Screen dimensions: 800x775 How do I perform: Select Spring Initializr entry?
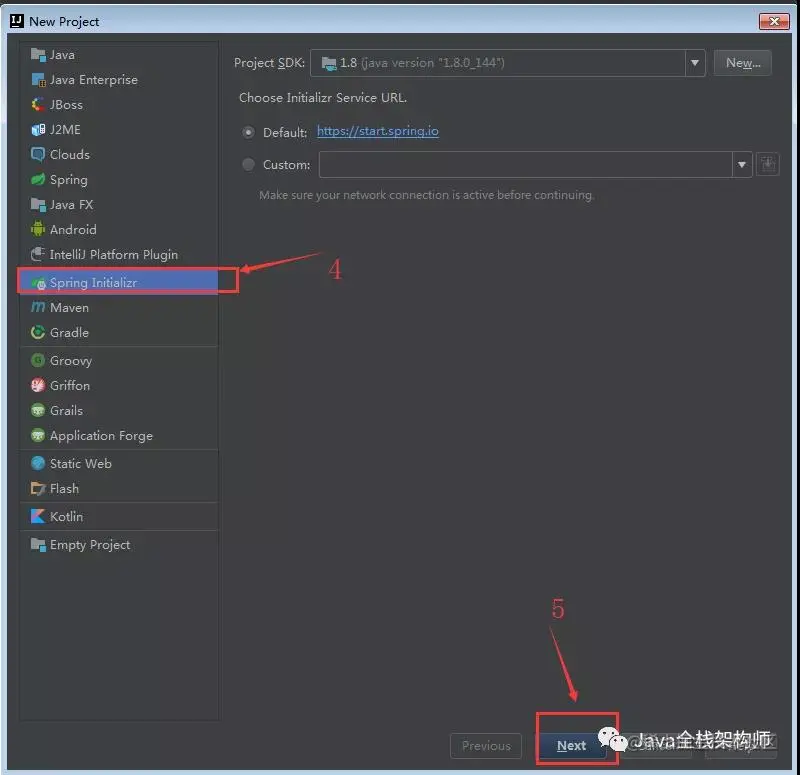[118, 282]
